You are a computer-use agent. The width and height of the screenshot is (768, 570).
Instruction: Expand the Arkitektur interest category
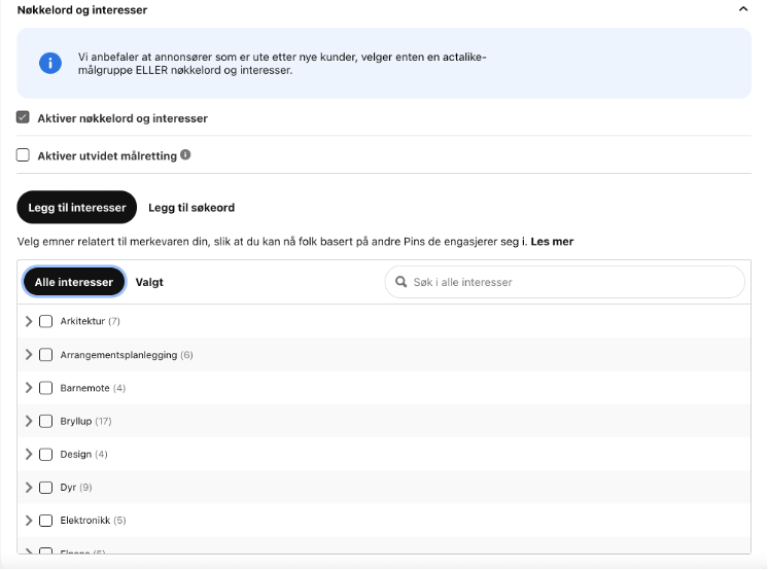click(x=28, y=321)
